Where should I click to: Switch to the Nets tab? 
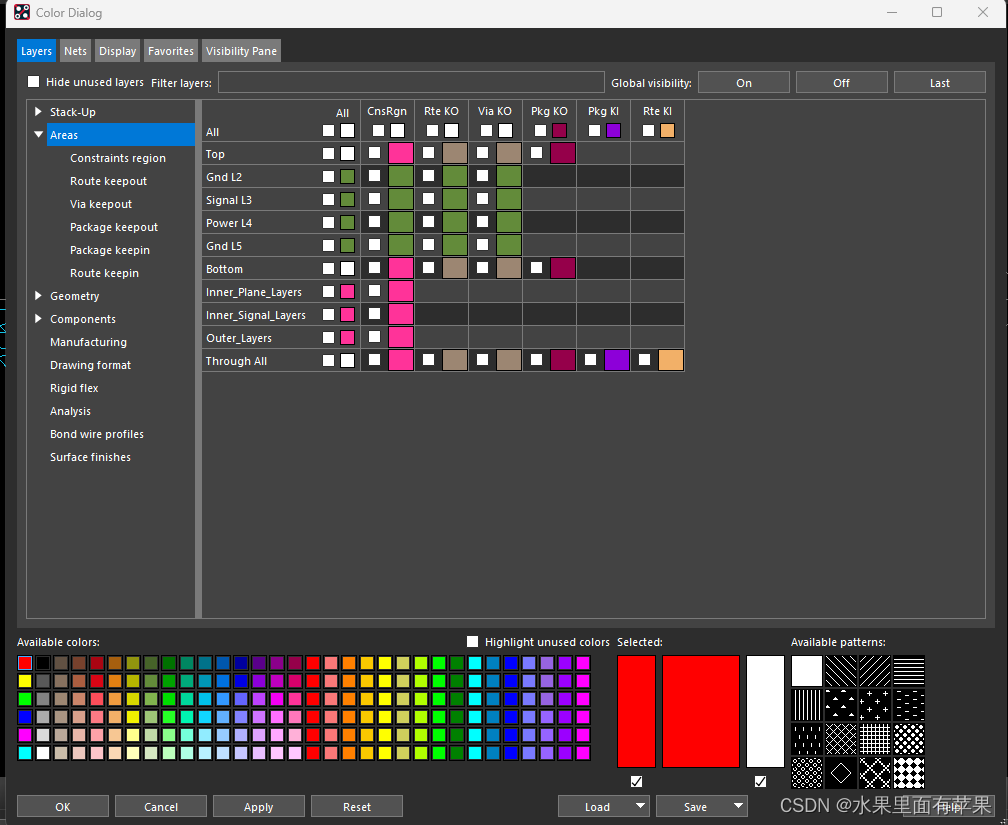pos(75,50)
